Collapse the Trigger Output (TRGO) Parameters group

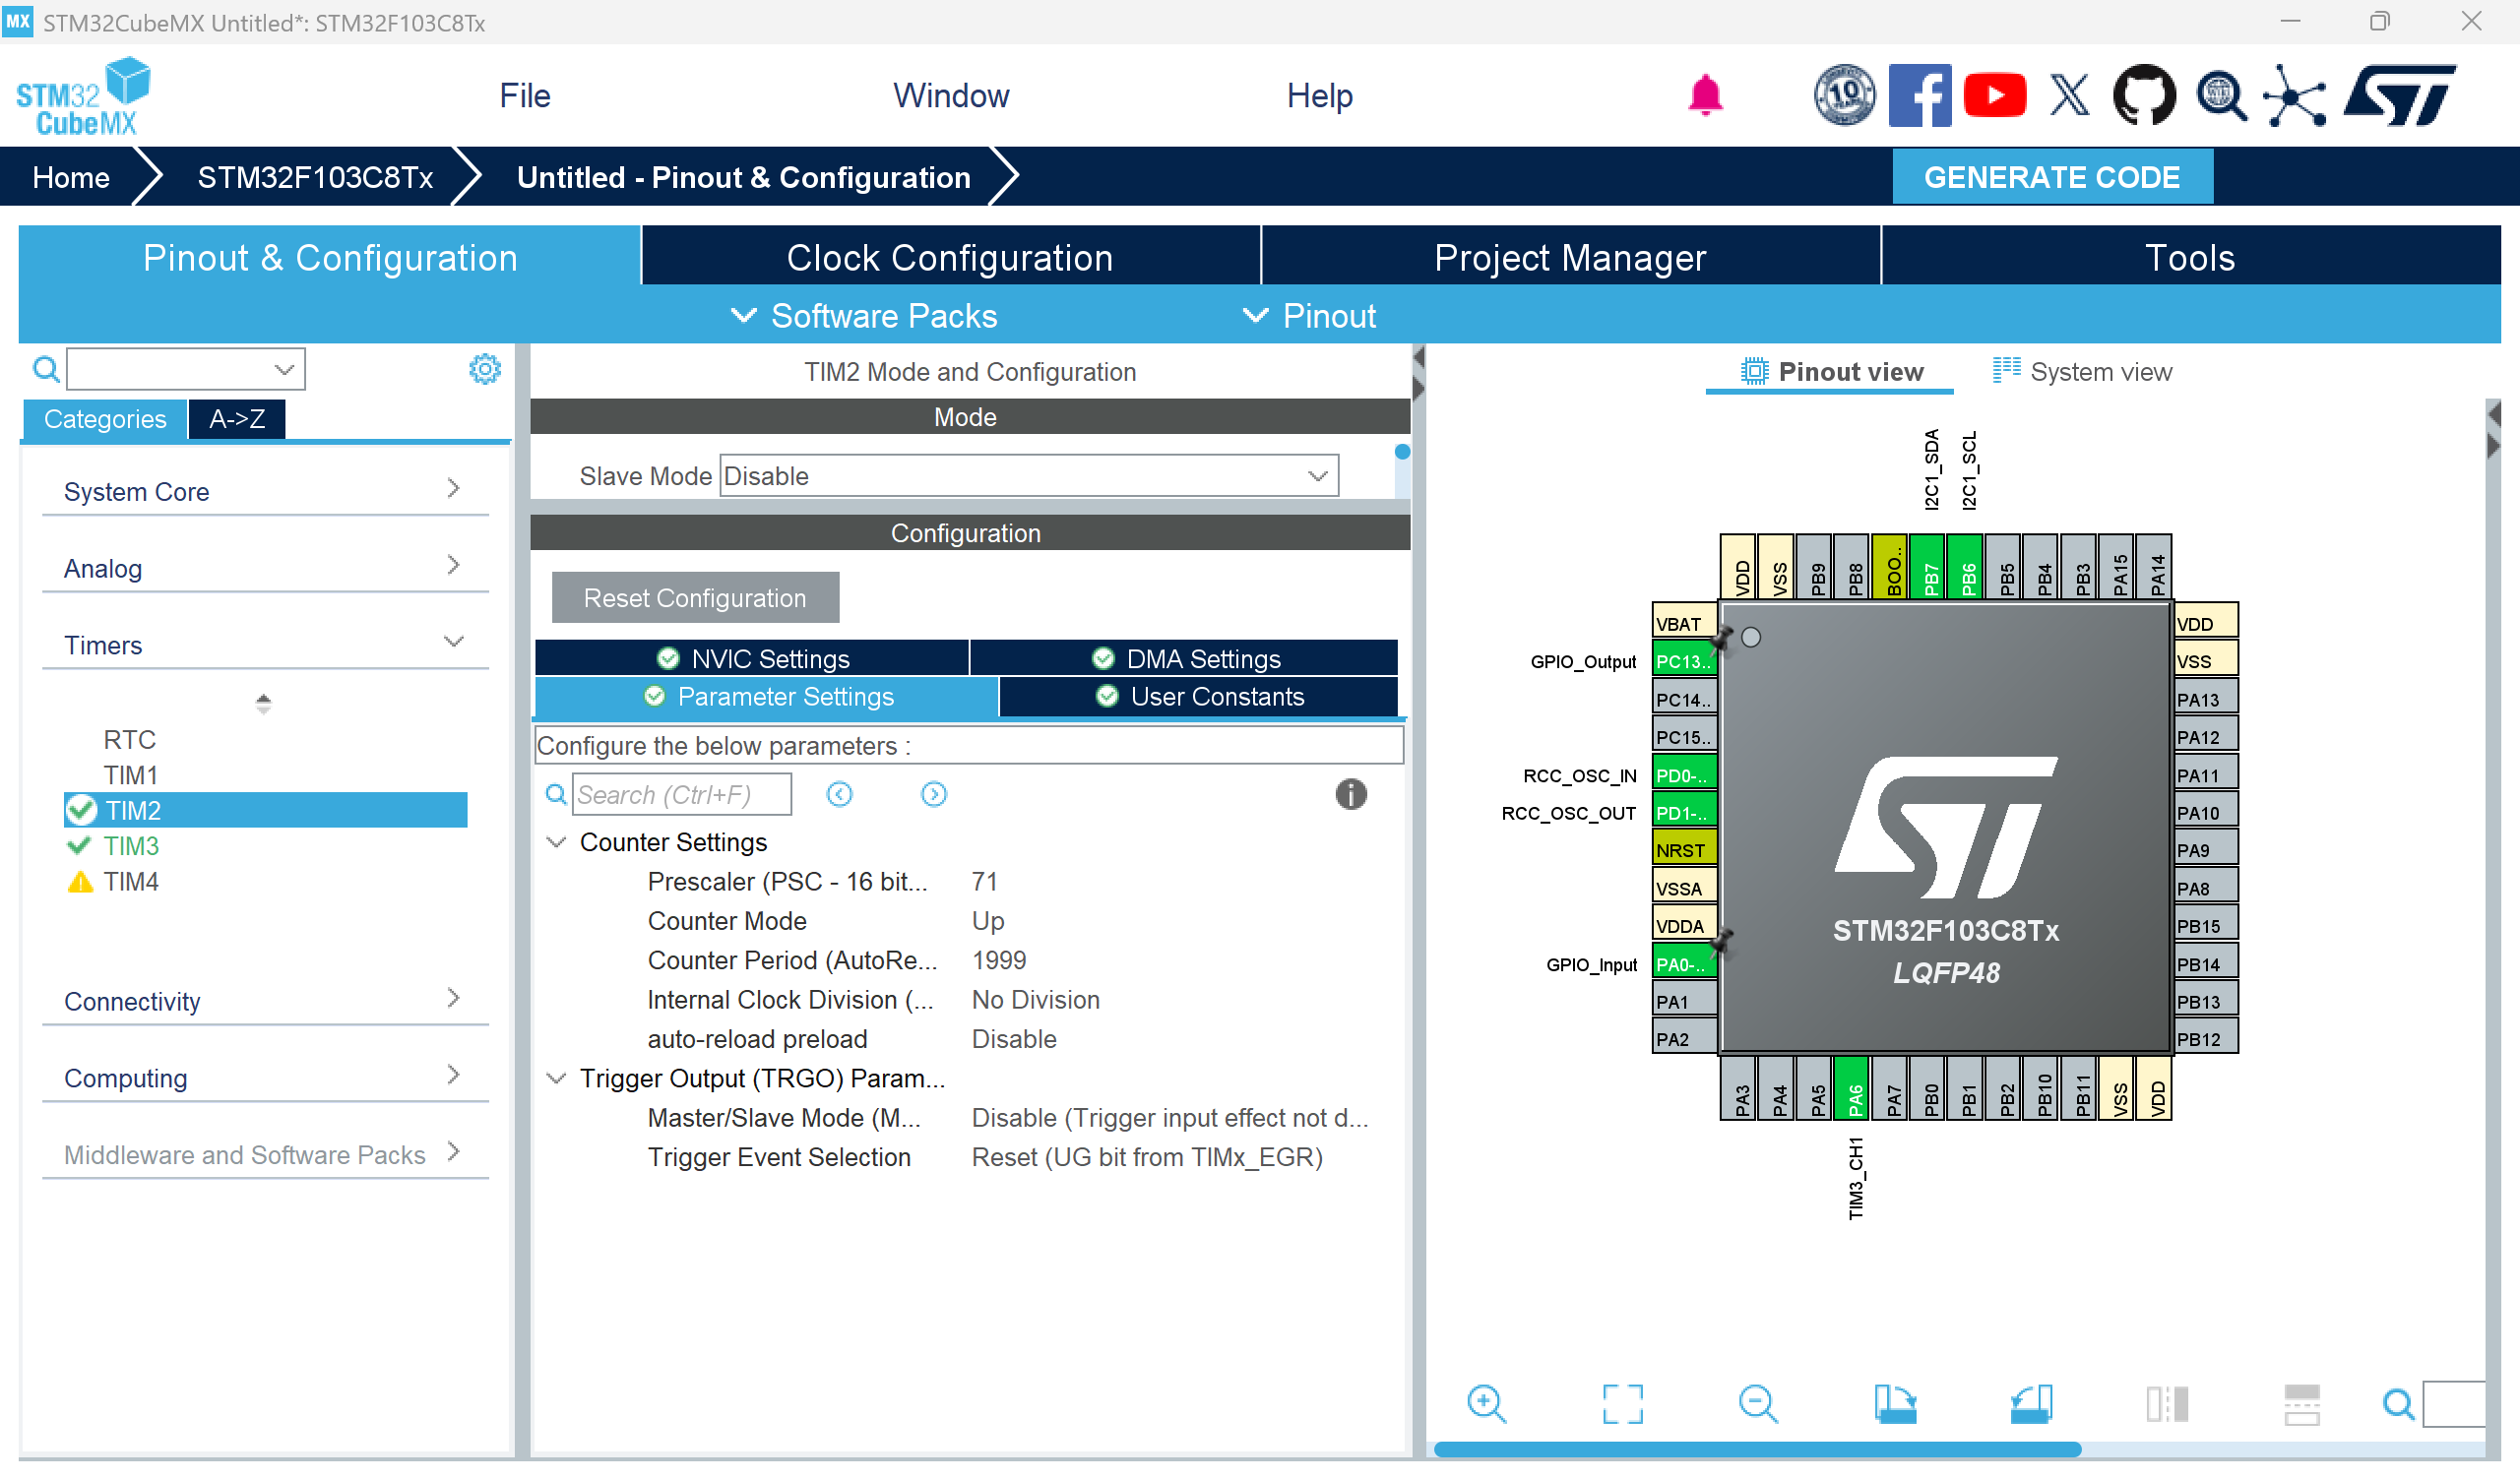click(x=556, y=1078)
